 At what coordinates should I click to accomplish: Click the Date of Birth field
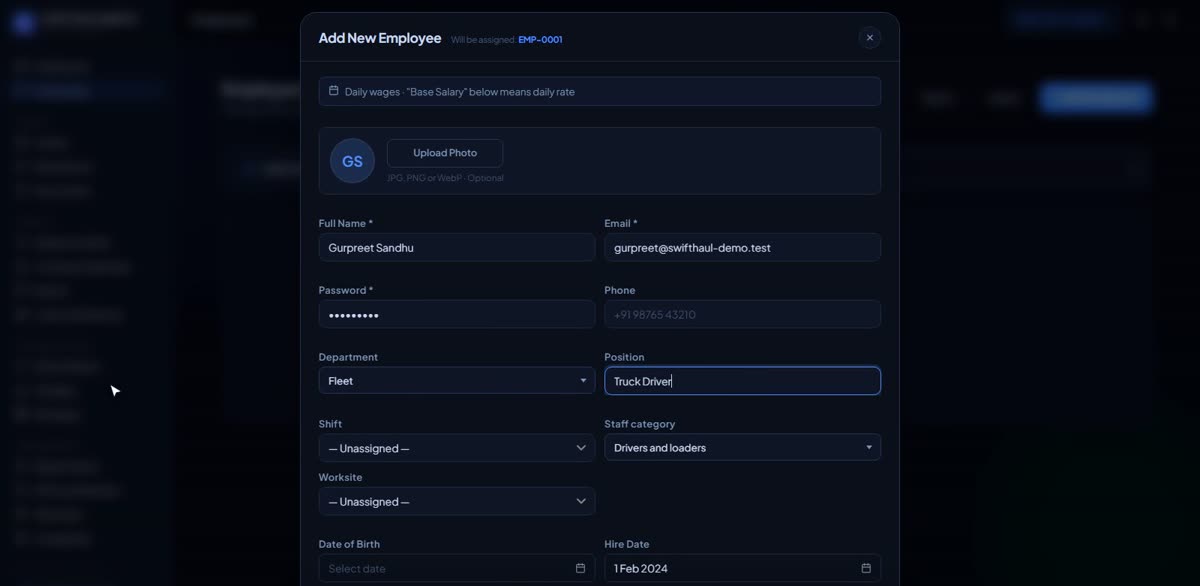[457, 568]
